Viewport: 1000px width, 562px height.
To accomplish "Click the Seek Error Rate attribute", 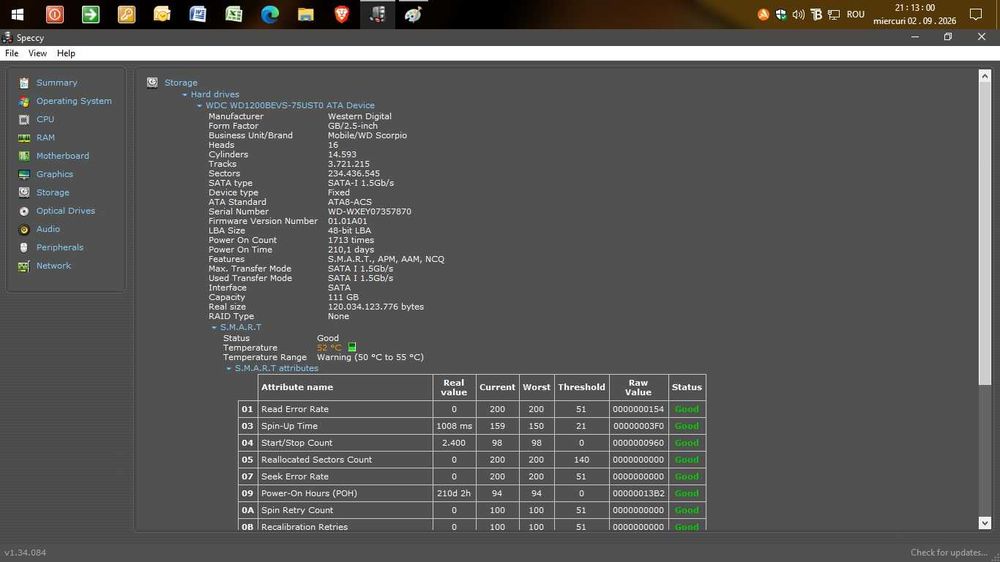I will [x=295, y=477].
